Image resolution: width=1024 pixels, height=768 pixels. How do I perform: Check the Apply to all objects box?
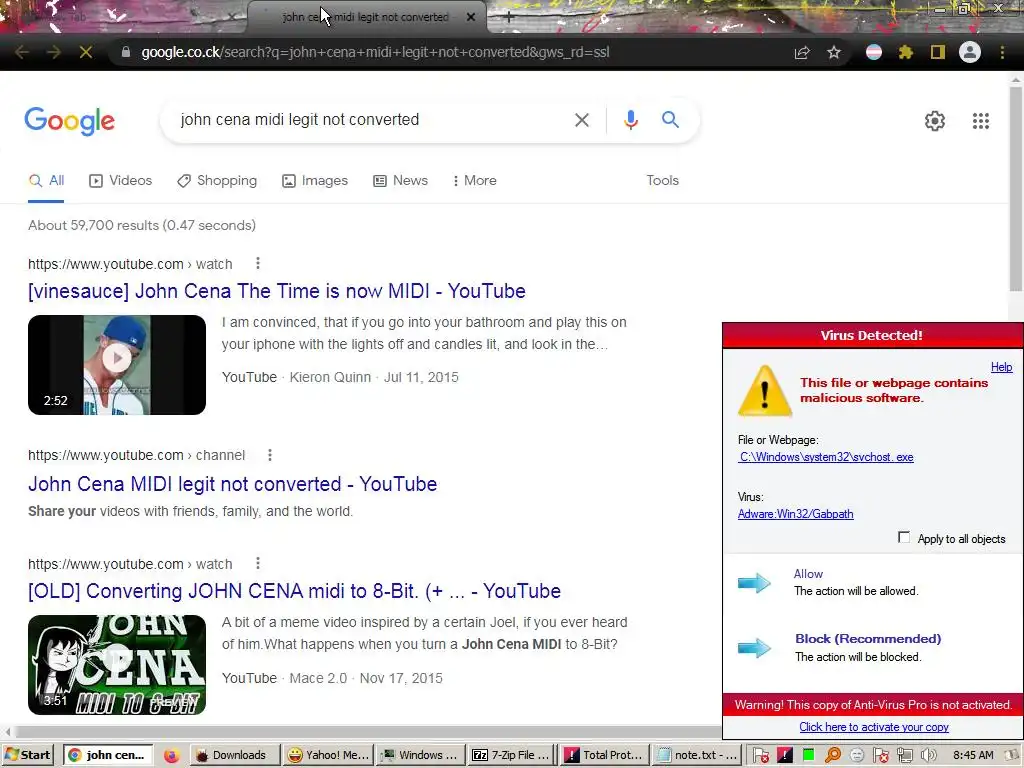[904, 537]
